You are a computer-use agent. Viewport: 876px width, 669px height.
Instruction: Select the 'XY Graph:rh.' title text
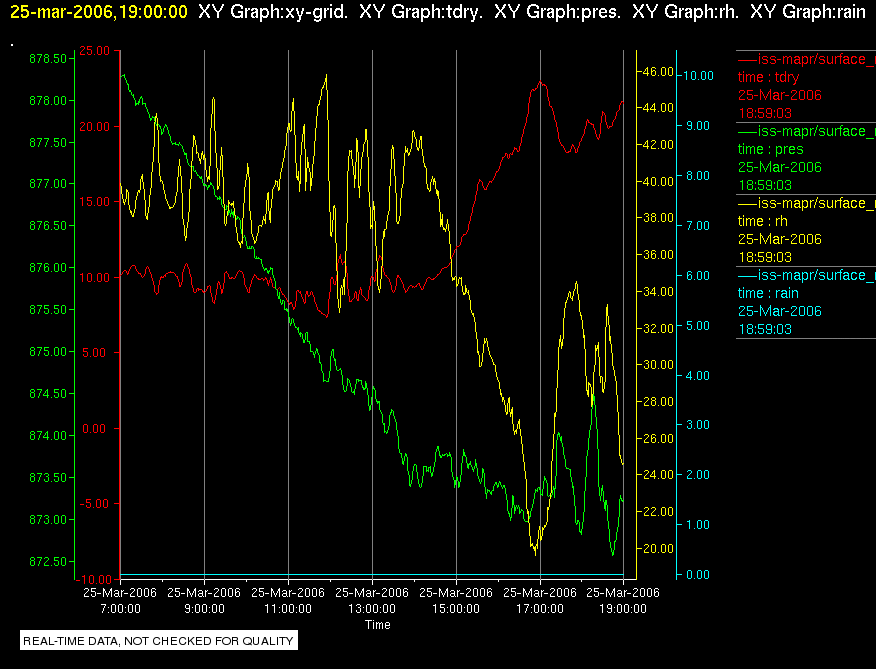(685, 12)
